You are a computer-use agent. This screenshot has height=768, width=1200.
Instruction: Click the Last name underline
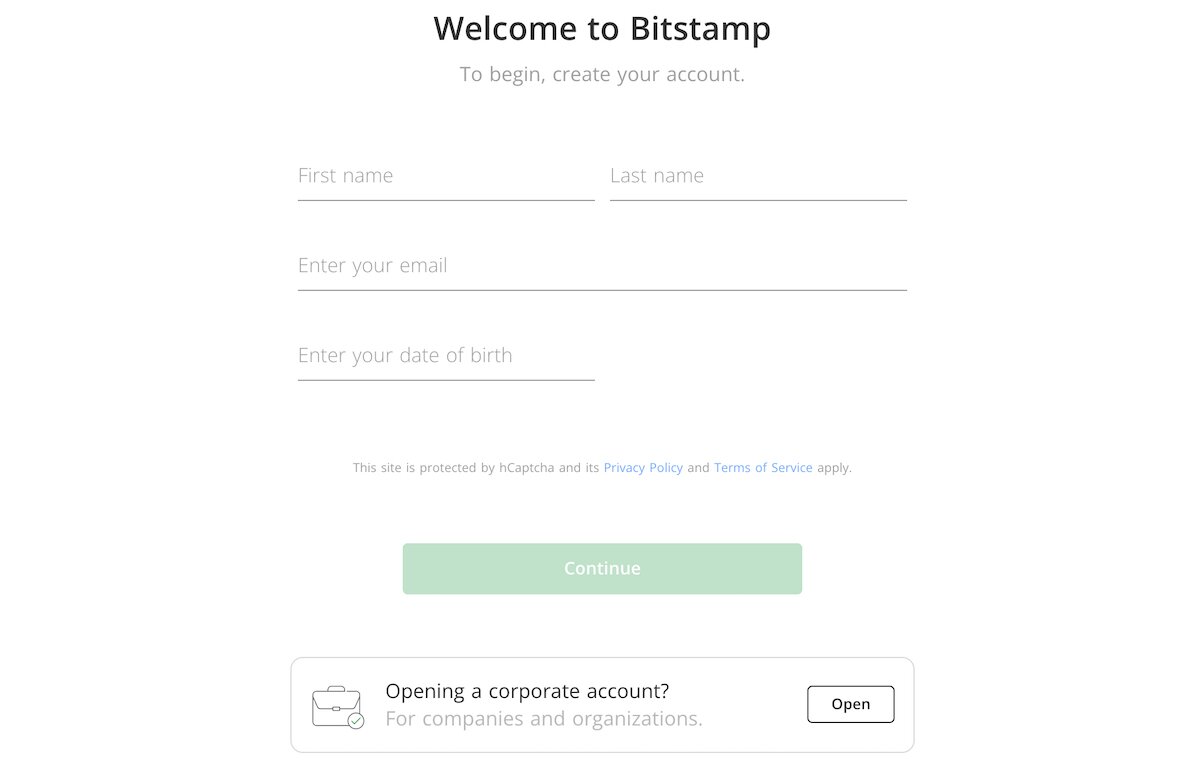tap(757, 200)
